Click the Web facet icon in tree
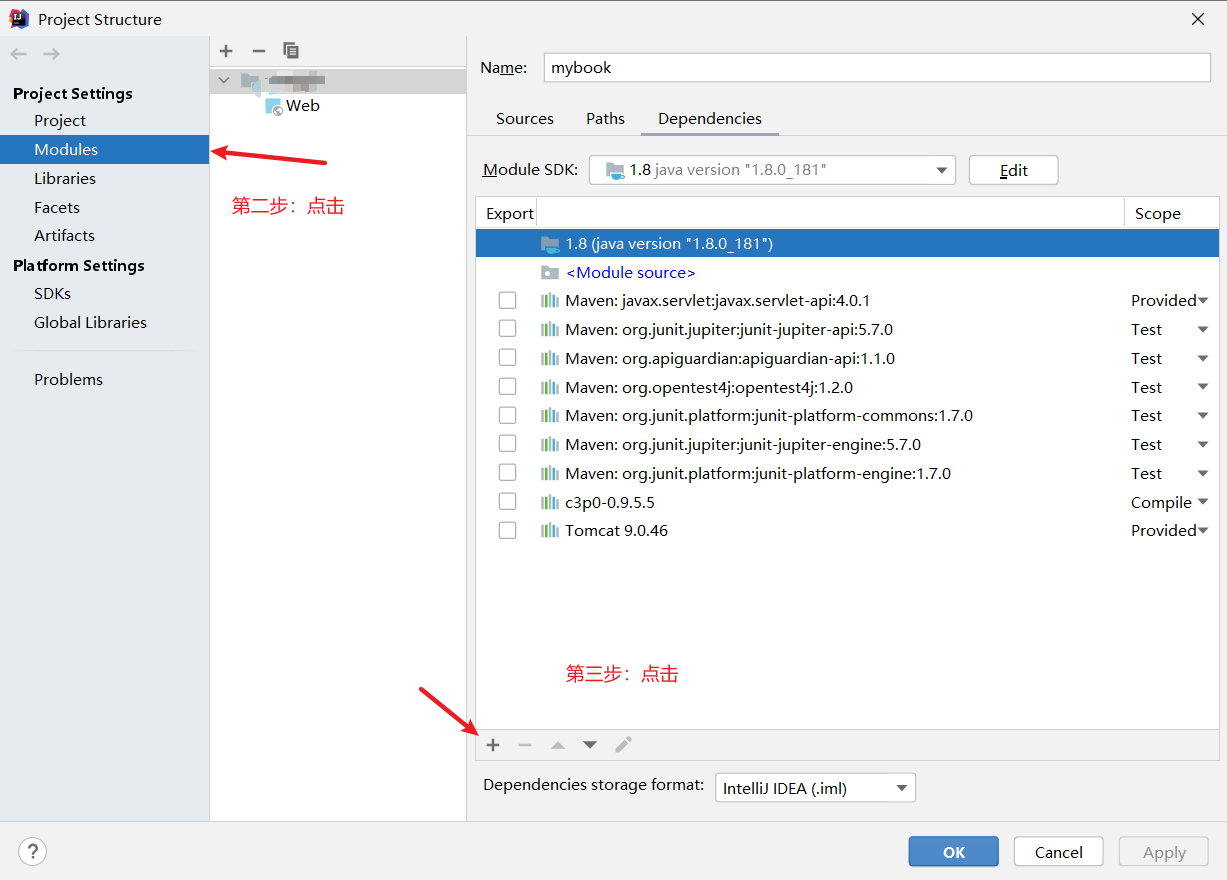 point(273,106)
